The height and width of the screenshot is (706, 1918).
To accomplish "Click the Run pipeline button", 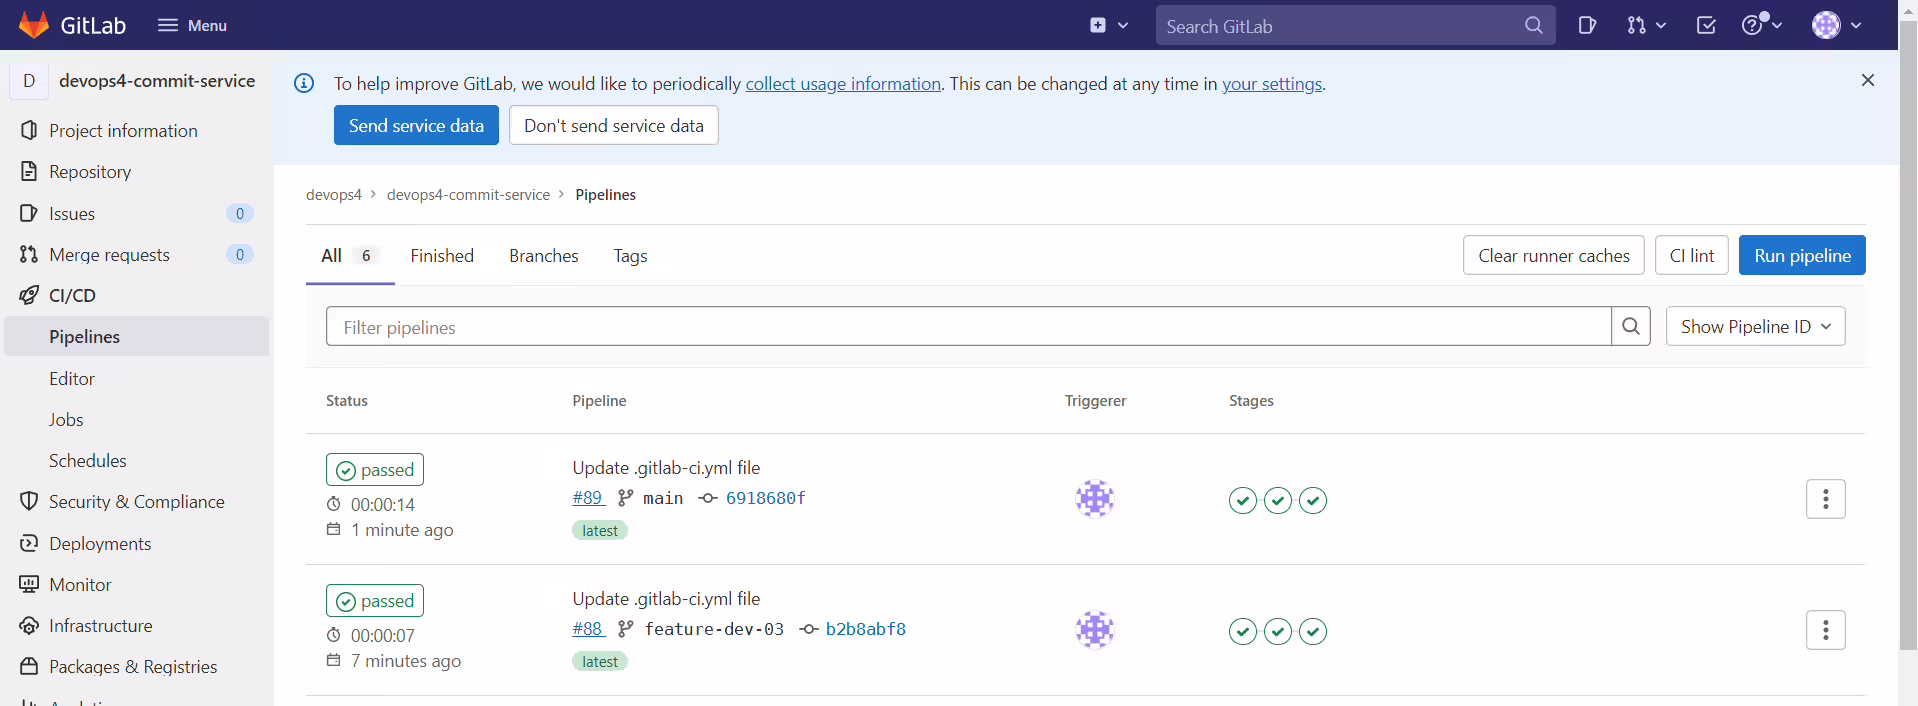I will pyautogui.click(x=1802, y=255).
